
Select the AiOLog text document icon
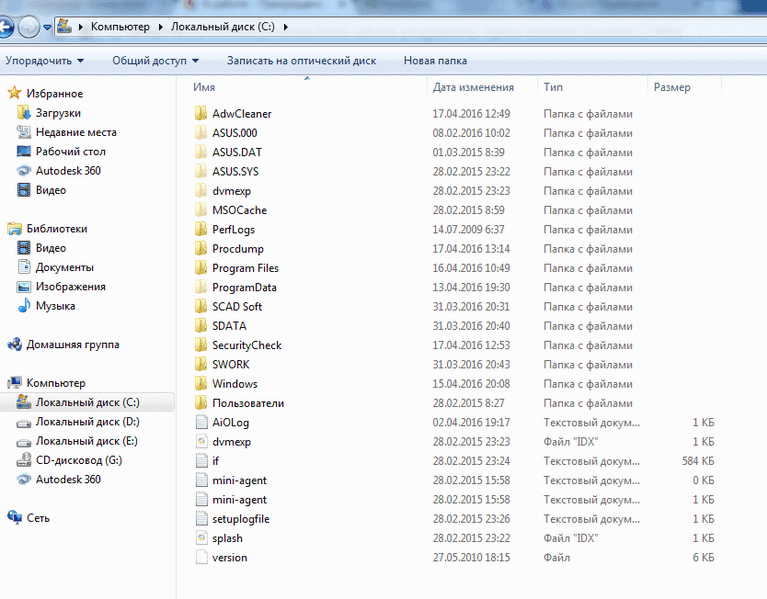coord(202,422)
